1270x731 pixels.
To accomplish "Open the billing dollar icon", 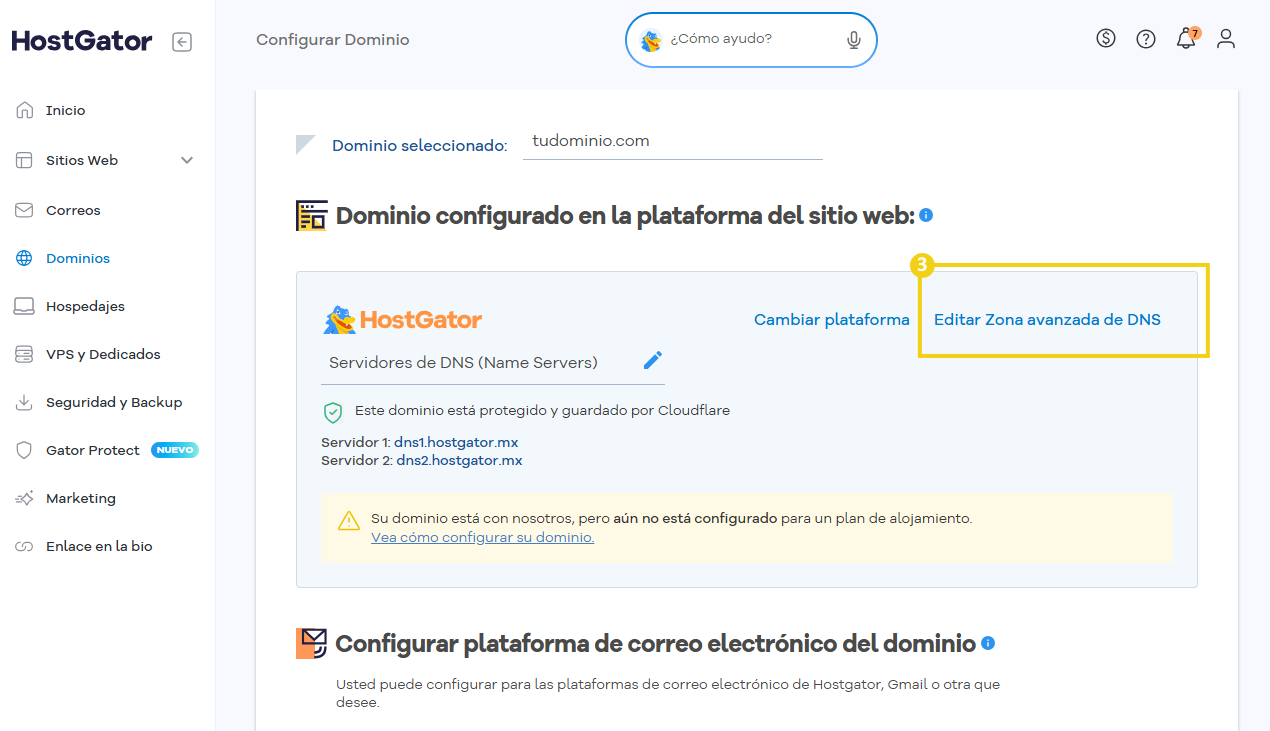I will point(1105,39).
